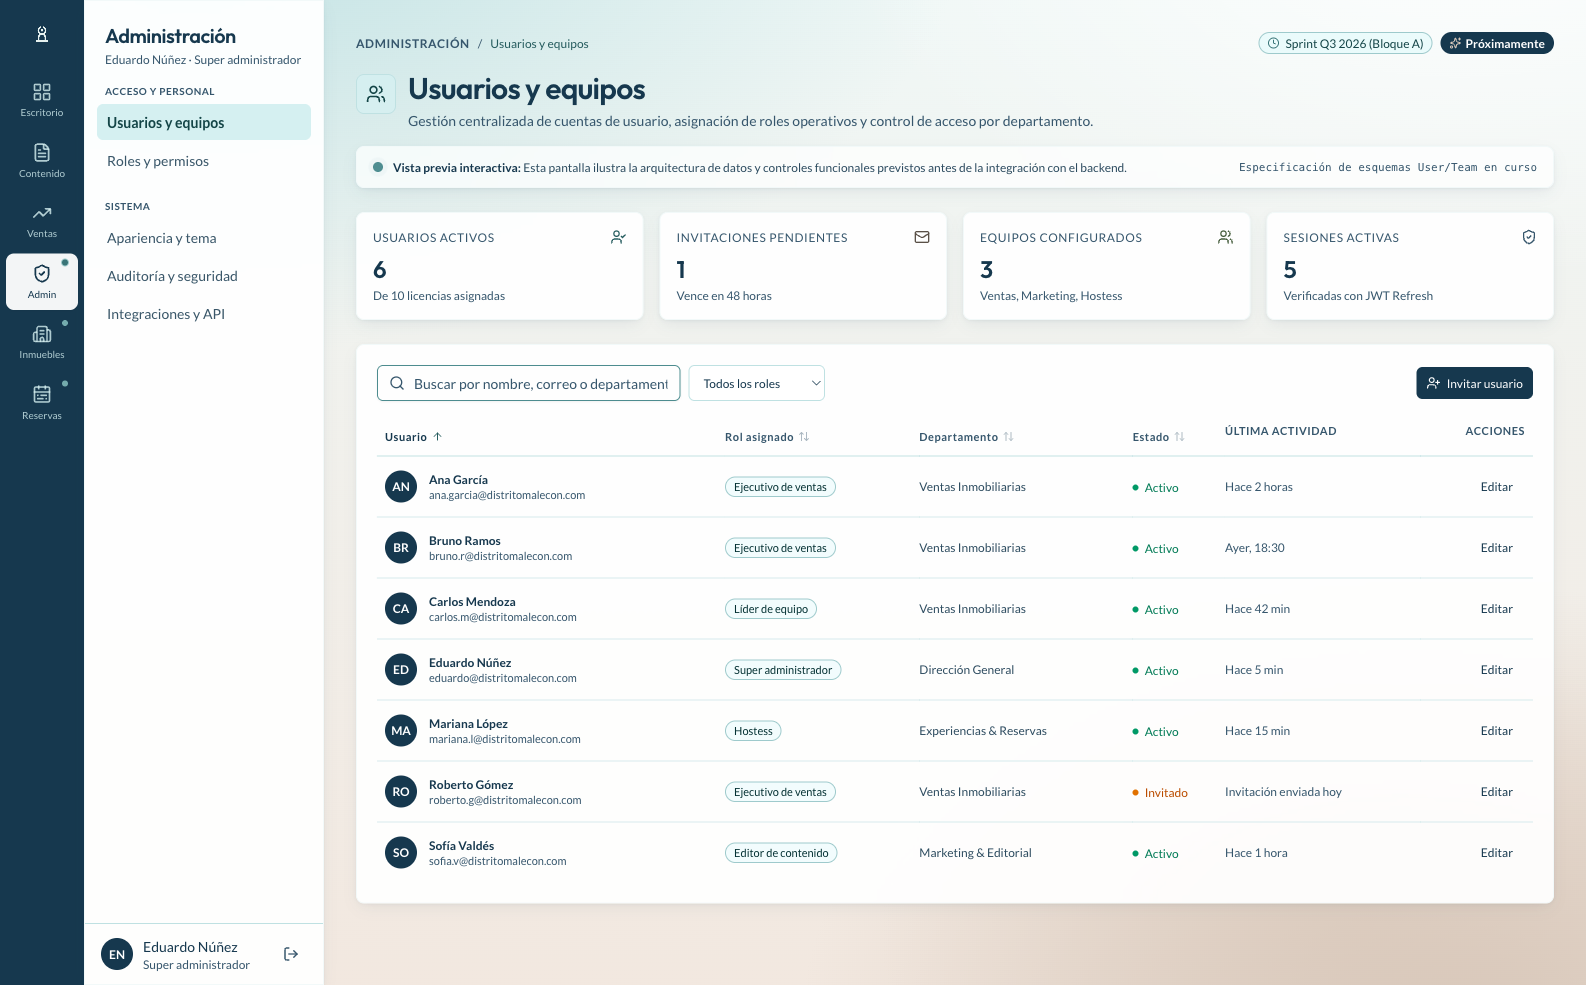Click the EN avatar in the footer

[117, 955]
